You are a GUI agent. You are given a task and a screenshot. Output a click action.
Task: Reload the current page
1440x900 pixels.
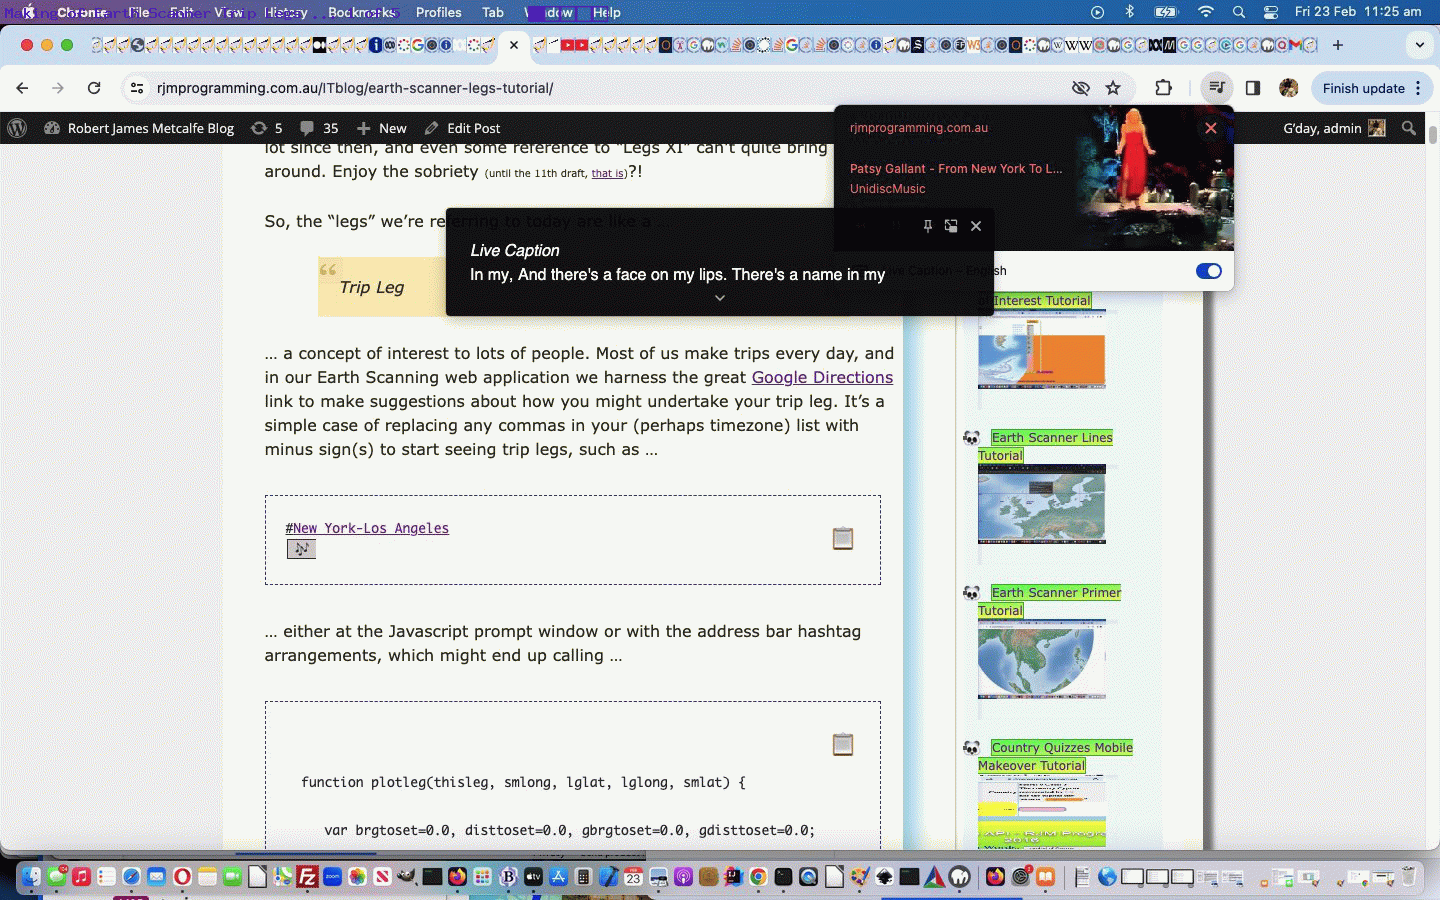click(94, 88)
